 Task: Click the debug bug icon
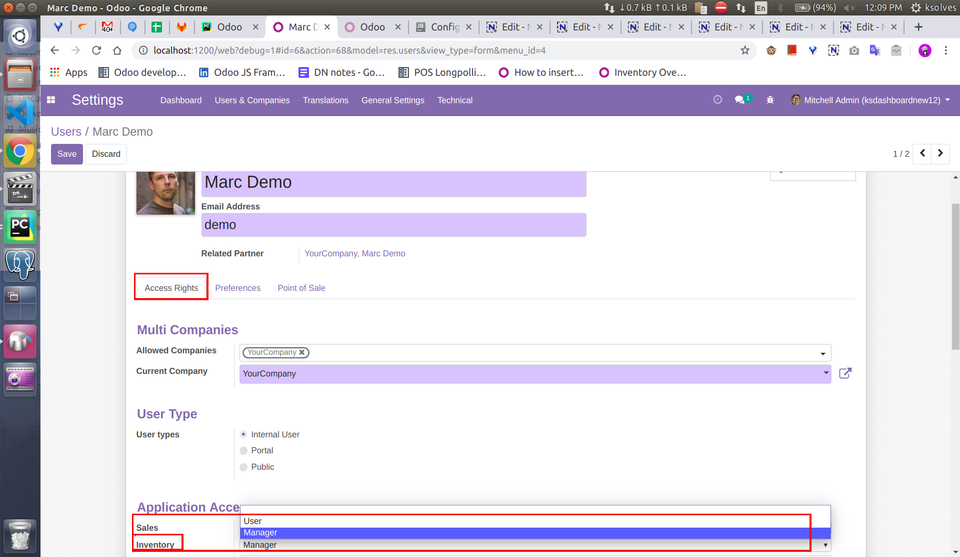[769, 100]
